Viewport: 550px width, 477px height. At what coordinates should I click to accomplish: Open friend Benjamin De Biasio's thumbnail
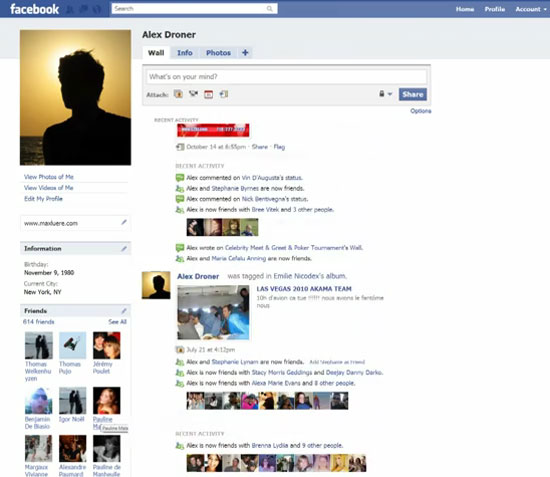(x=39, y=401)
